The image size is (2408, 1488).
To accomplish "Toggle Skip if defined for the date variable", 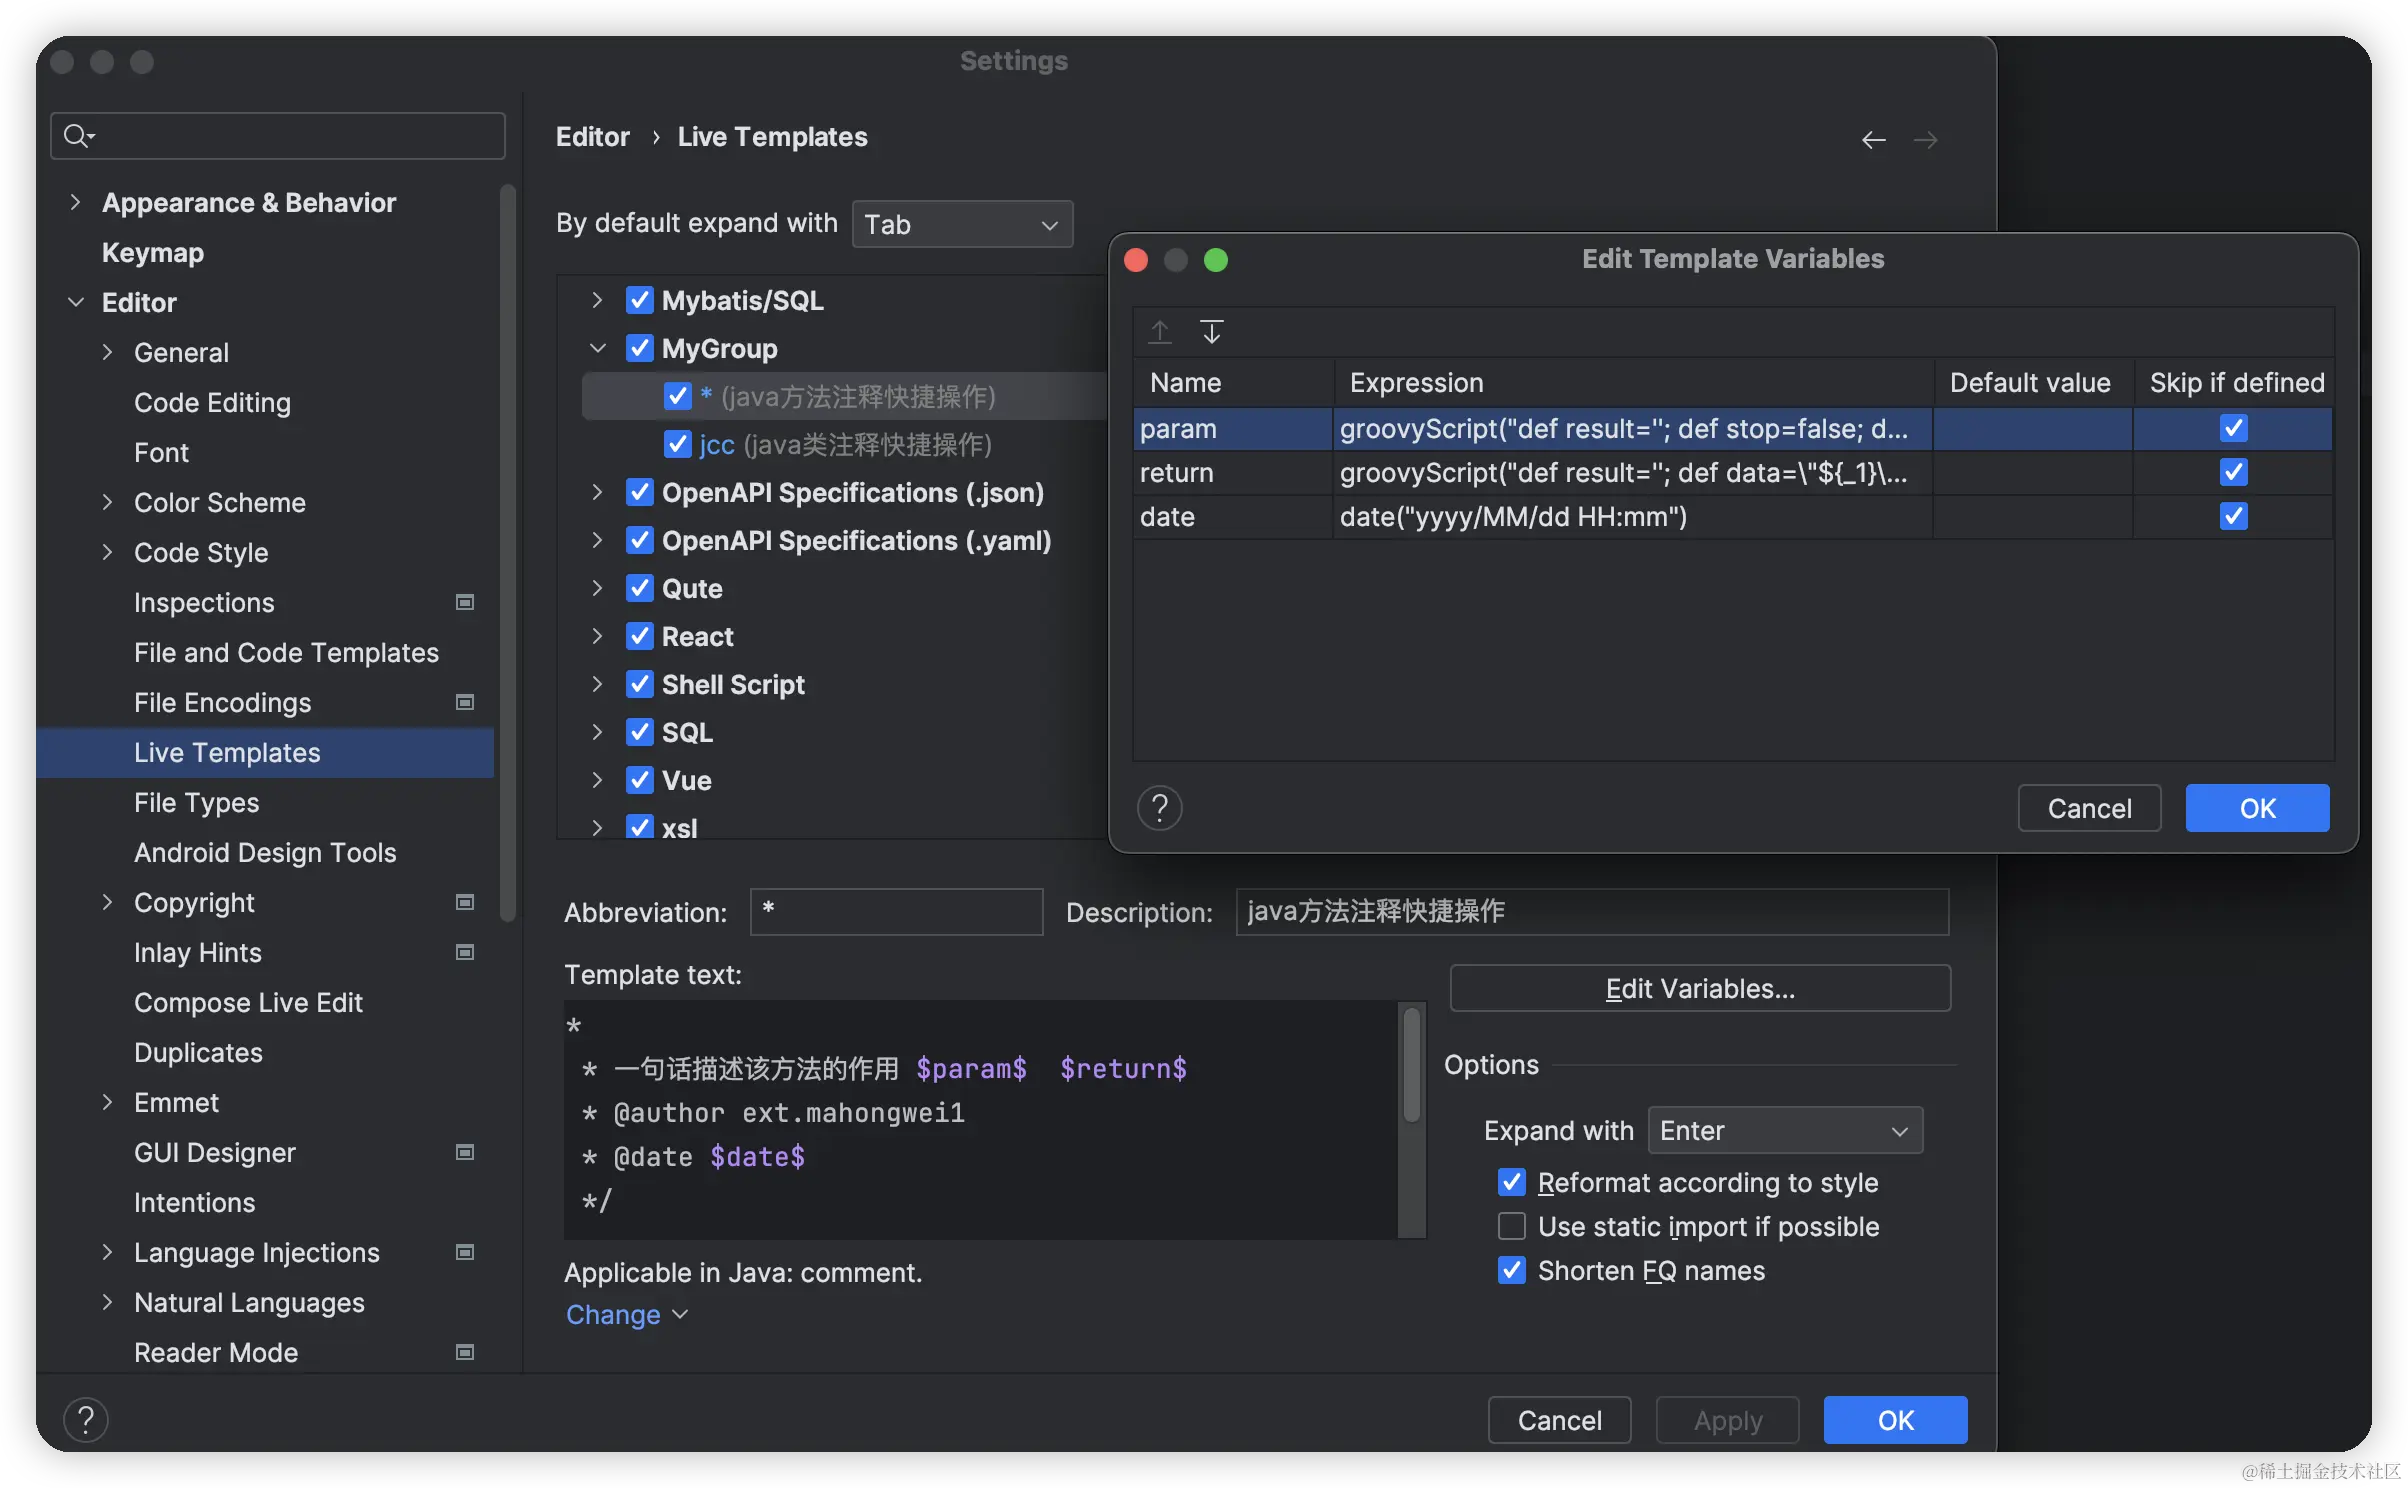I will coord(2233,516).
